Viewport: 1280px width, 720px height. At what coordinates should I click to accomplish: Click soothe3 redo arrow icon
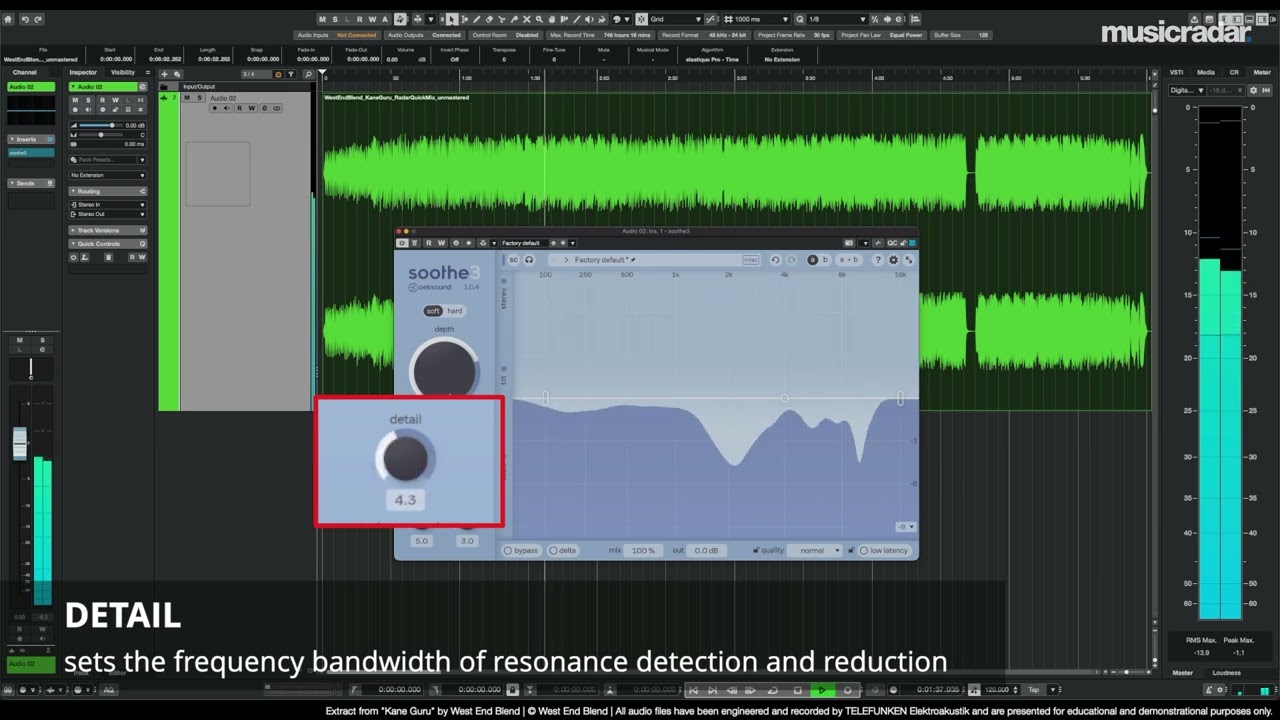pos(791,260)
